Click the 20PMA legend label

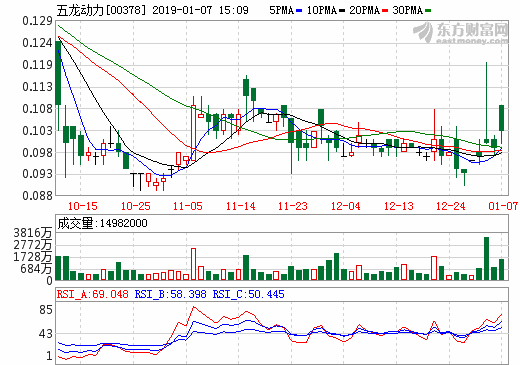(x=364, y=10)
